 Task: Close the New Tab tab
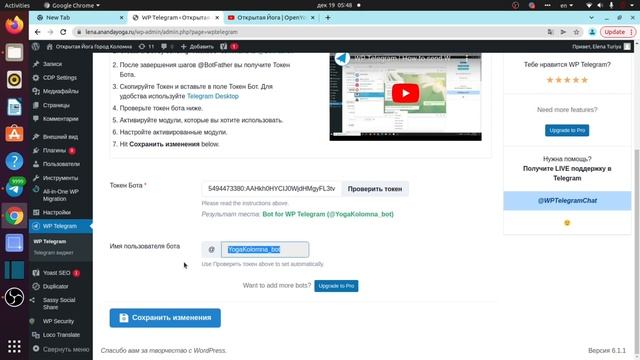point(122,18)
